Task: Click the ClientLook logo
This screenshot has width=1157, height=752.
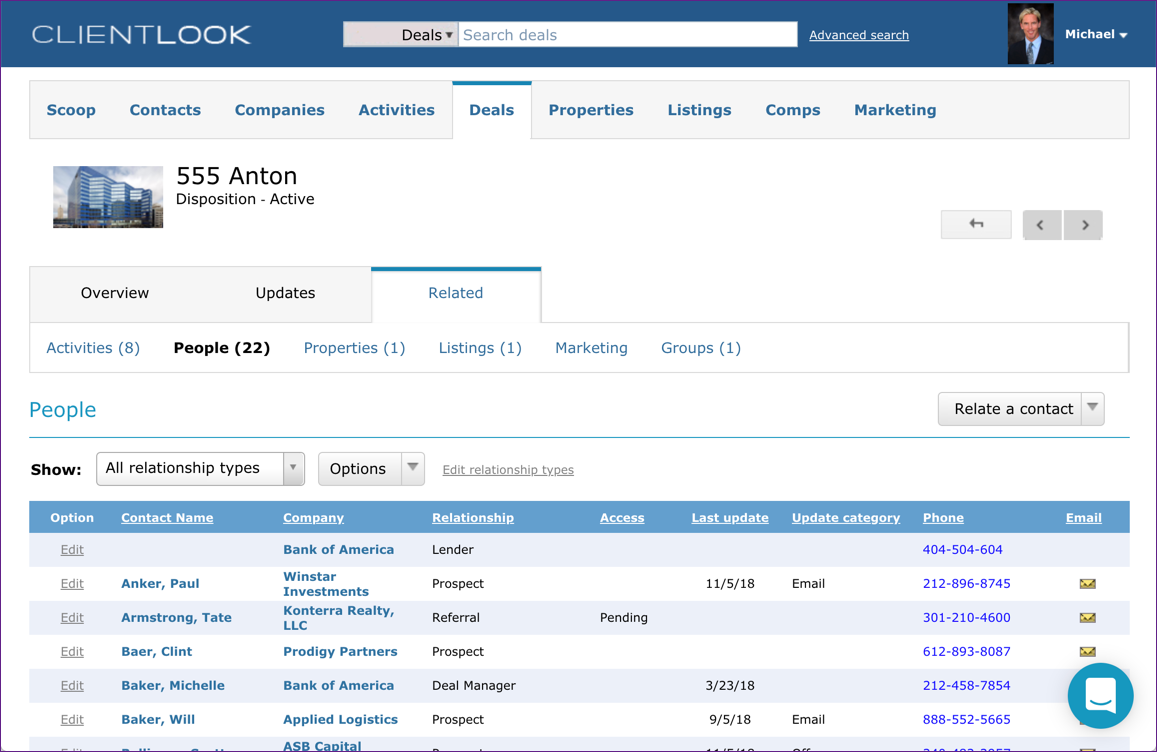Action: click(x=140, y=33)
